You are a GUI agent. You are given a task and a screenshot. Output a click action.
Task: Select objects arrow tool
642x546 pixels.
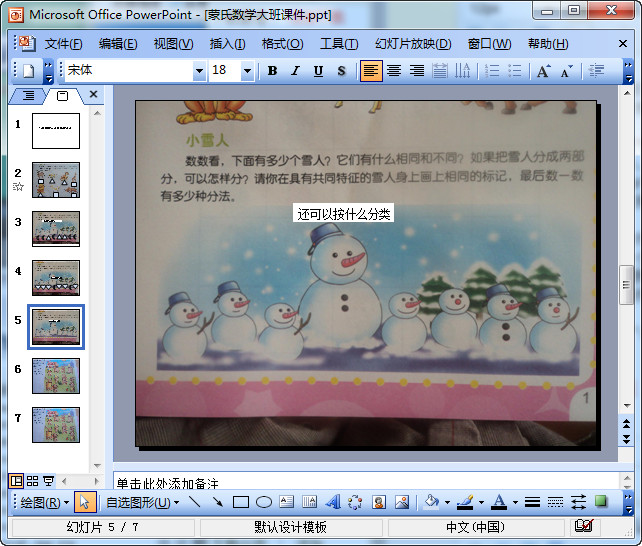pyautogui.click(x=85, y=502)
